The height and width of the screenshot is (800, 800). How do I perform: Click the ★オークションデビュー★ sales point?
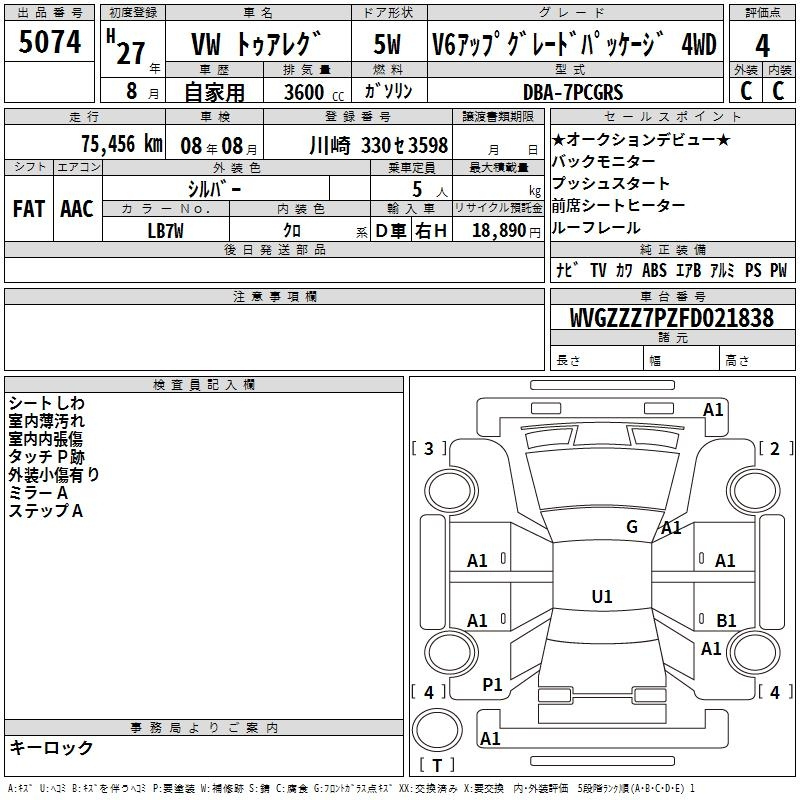pyautogui.click(x=641, y=140)
